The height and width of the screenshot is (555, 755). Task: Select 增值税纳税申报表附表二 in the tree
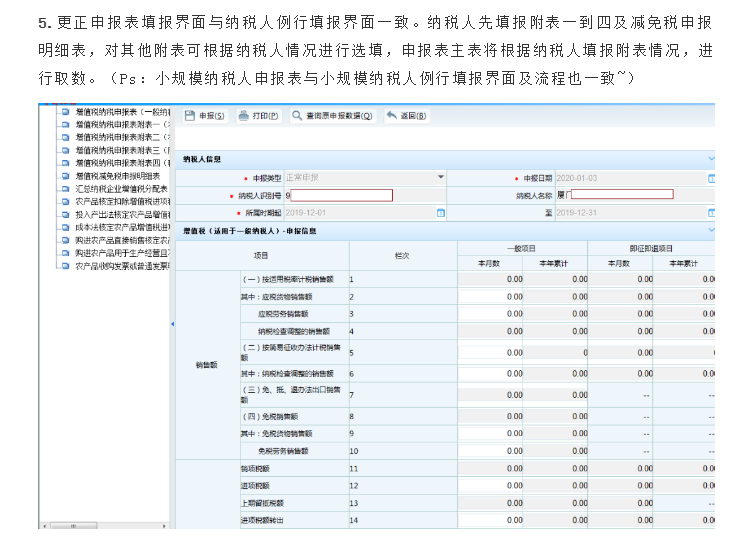(x=122, y=137)
